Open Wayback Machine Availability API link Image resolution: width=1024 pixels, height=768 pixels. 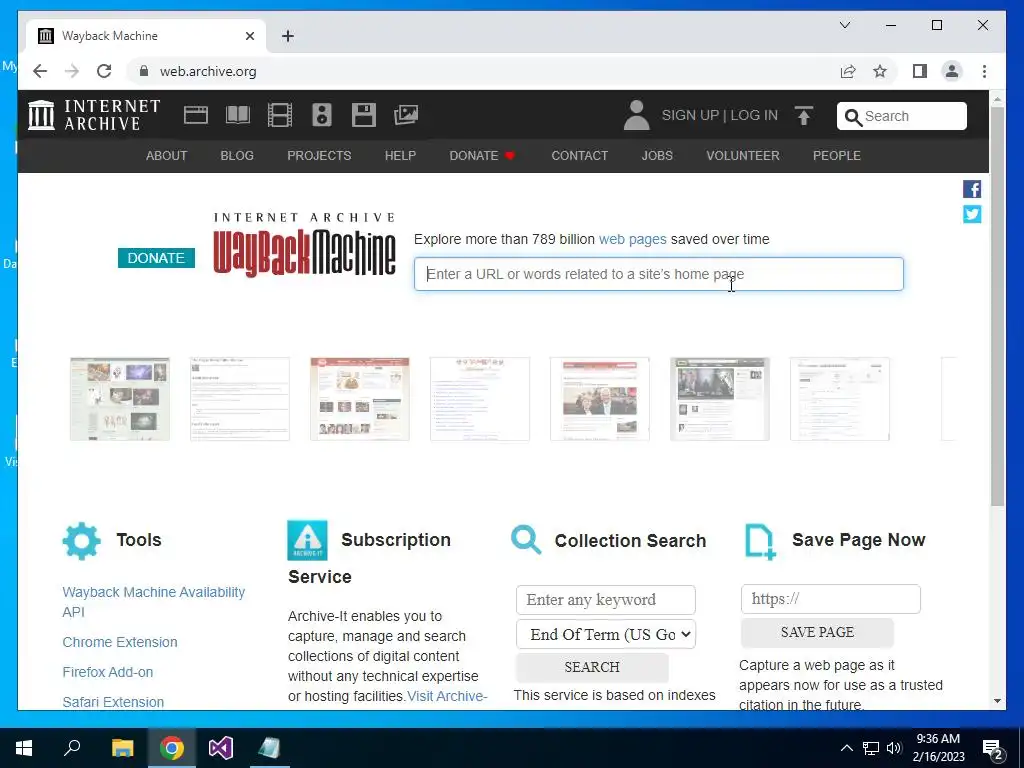(153, 601)
